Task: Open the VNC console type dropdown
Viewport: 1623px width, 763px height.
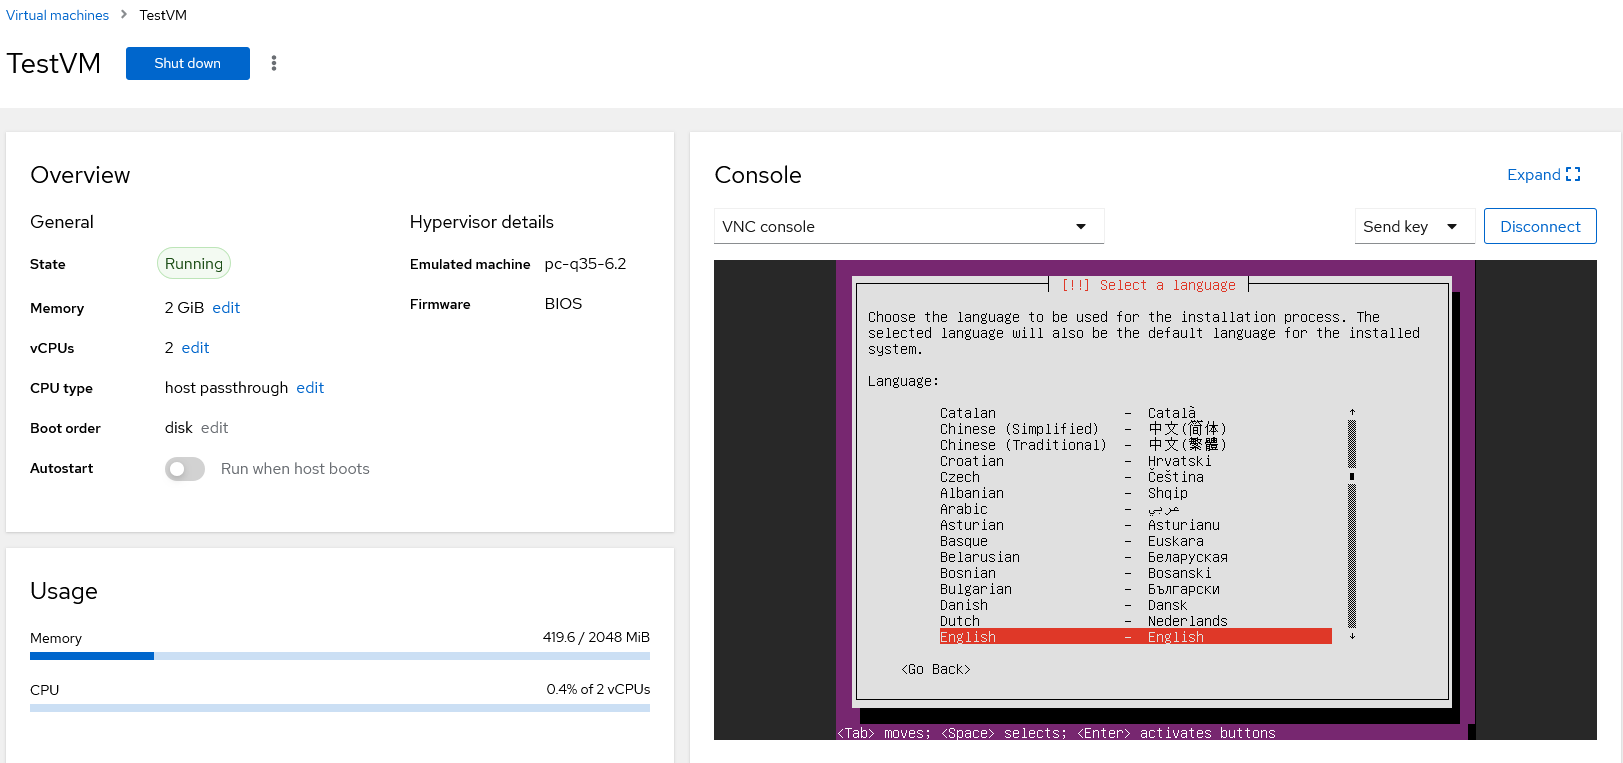Action: 908,226
